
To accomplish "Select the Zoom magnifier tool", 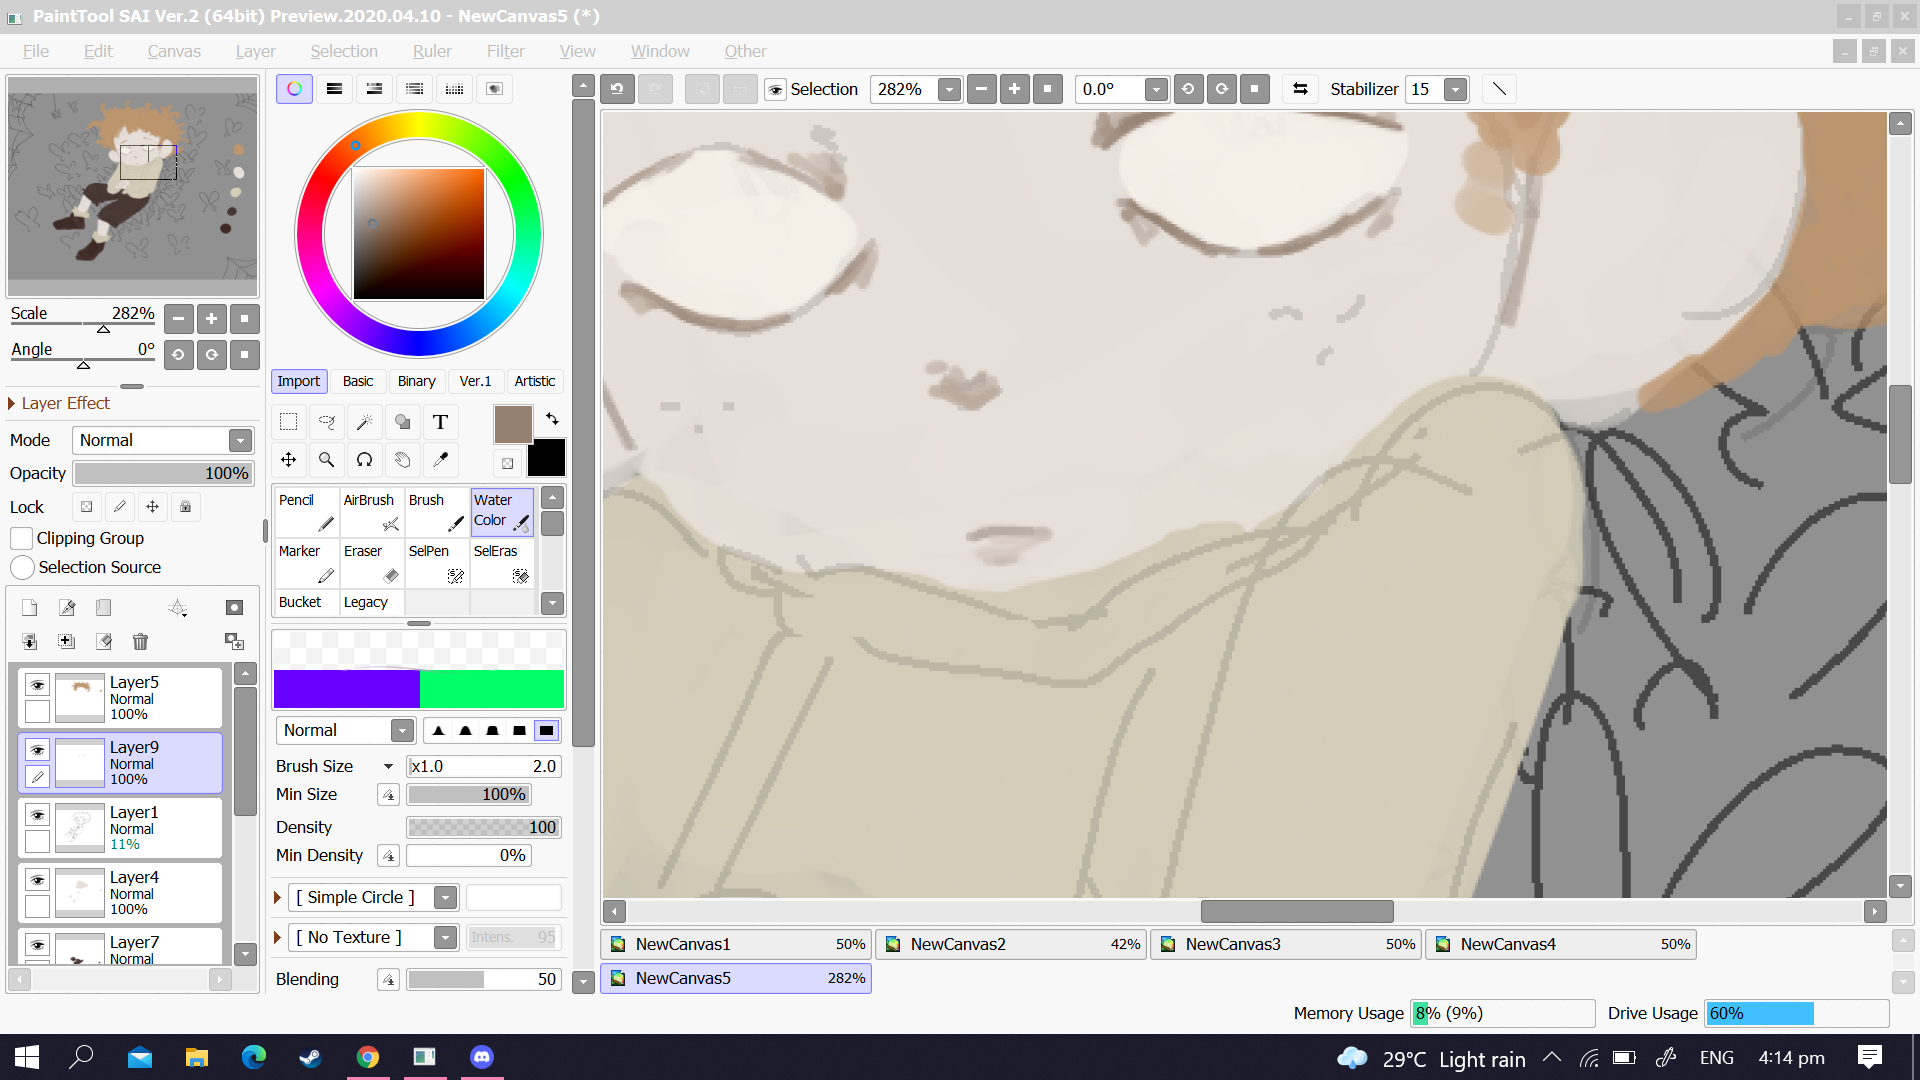I will [326, 460].
